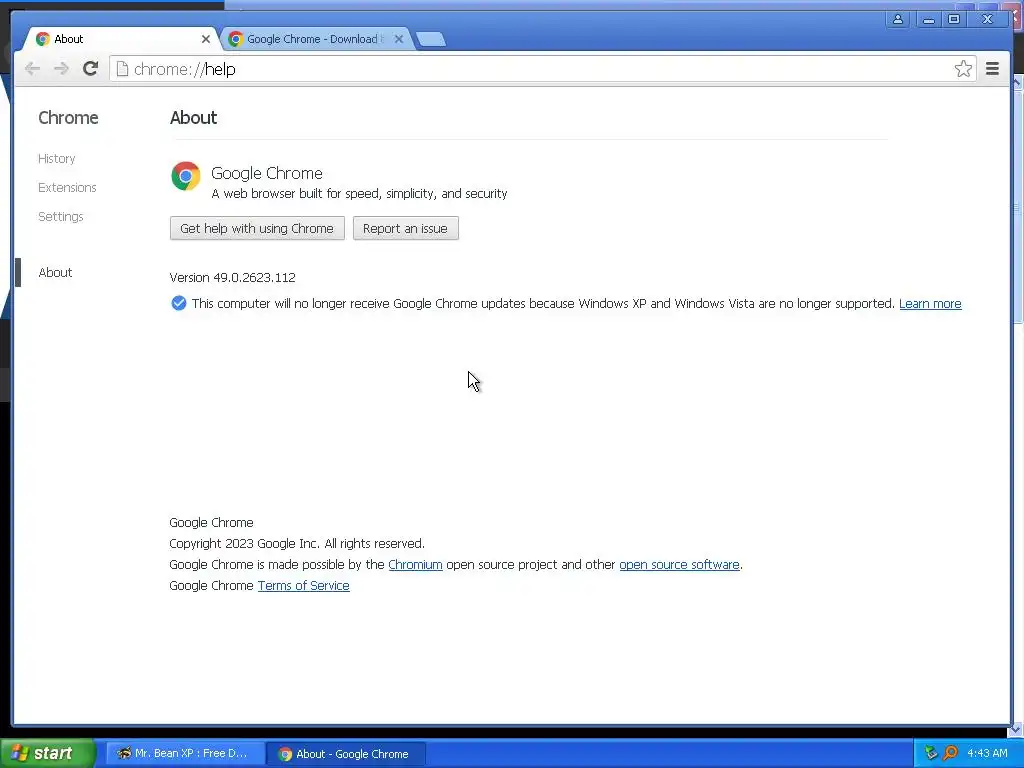The width and height of the screenshot is (1024, 768).
Task: Go back with the browser back arrow
Action: click(32, 69)
